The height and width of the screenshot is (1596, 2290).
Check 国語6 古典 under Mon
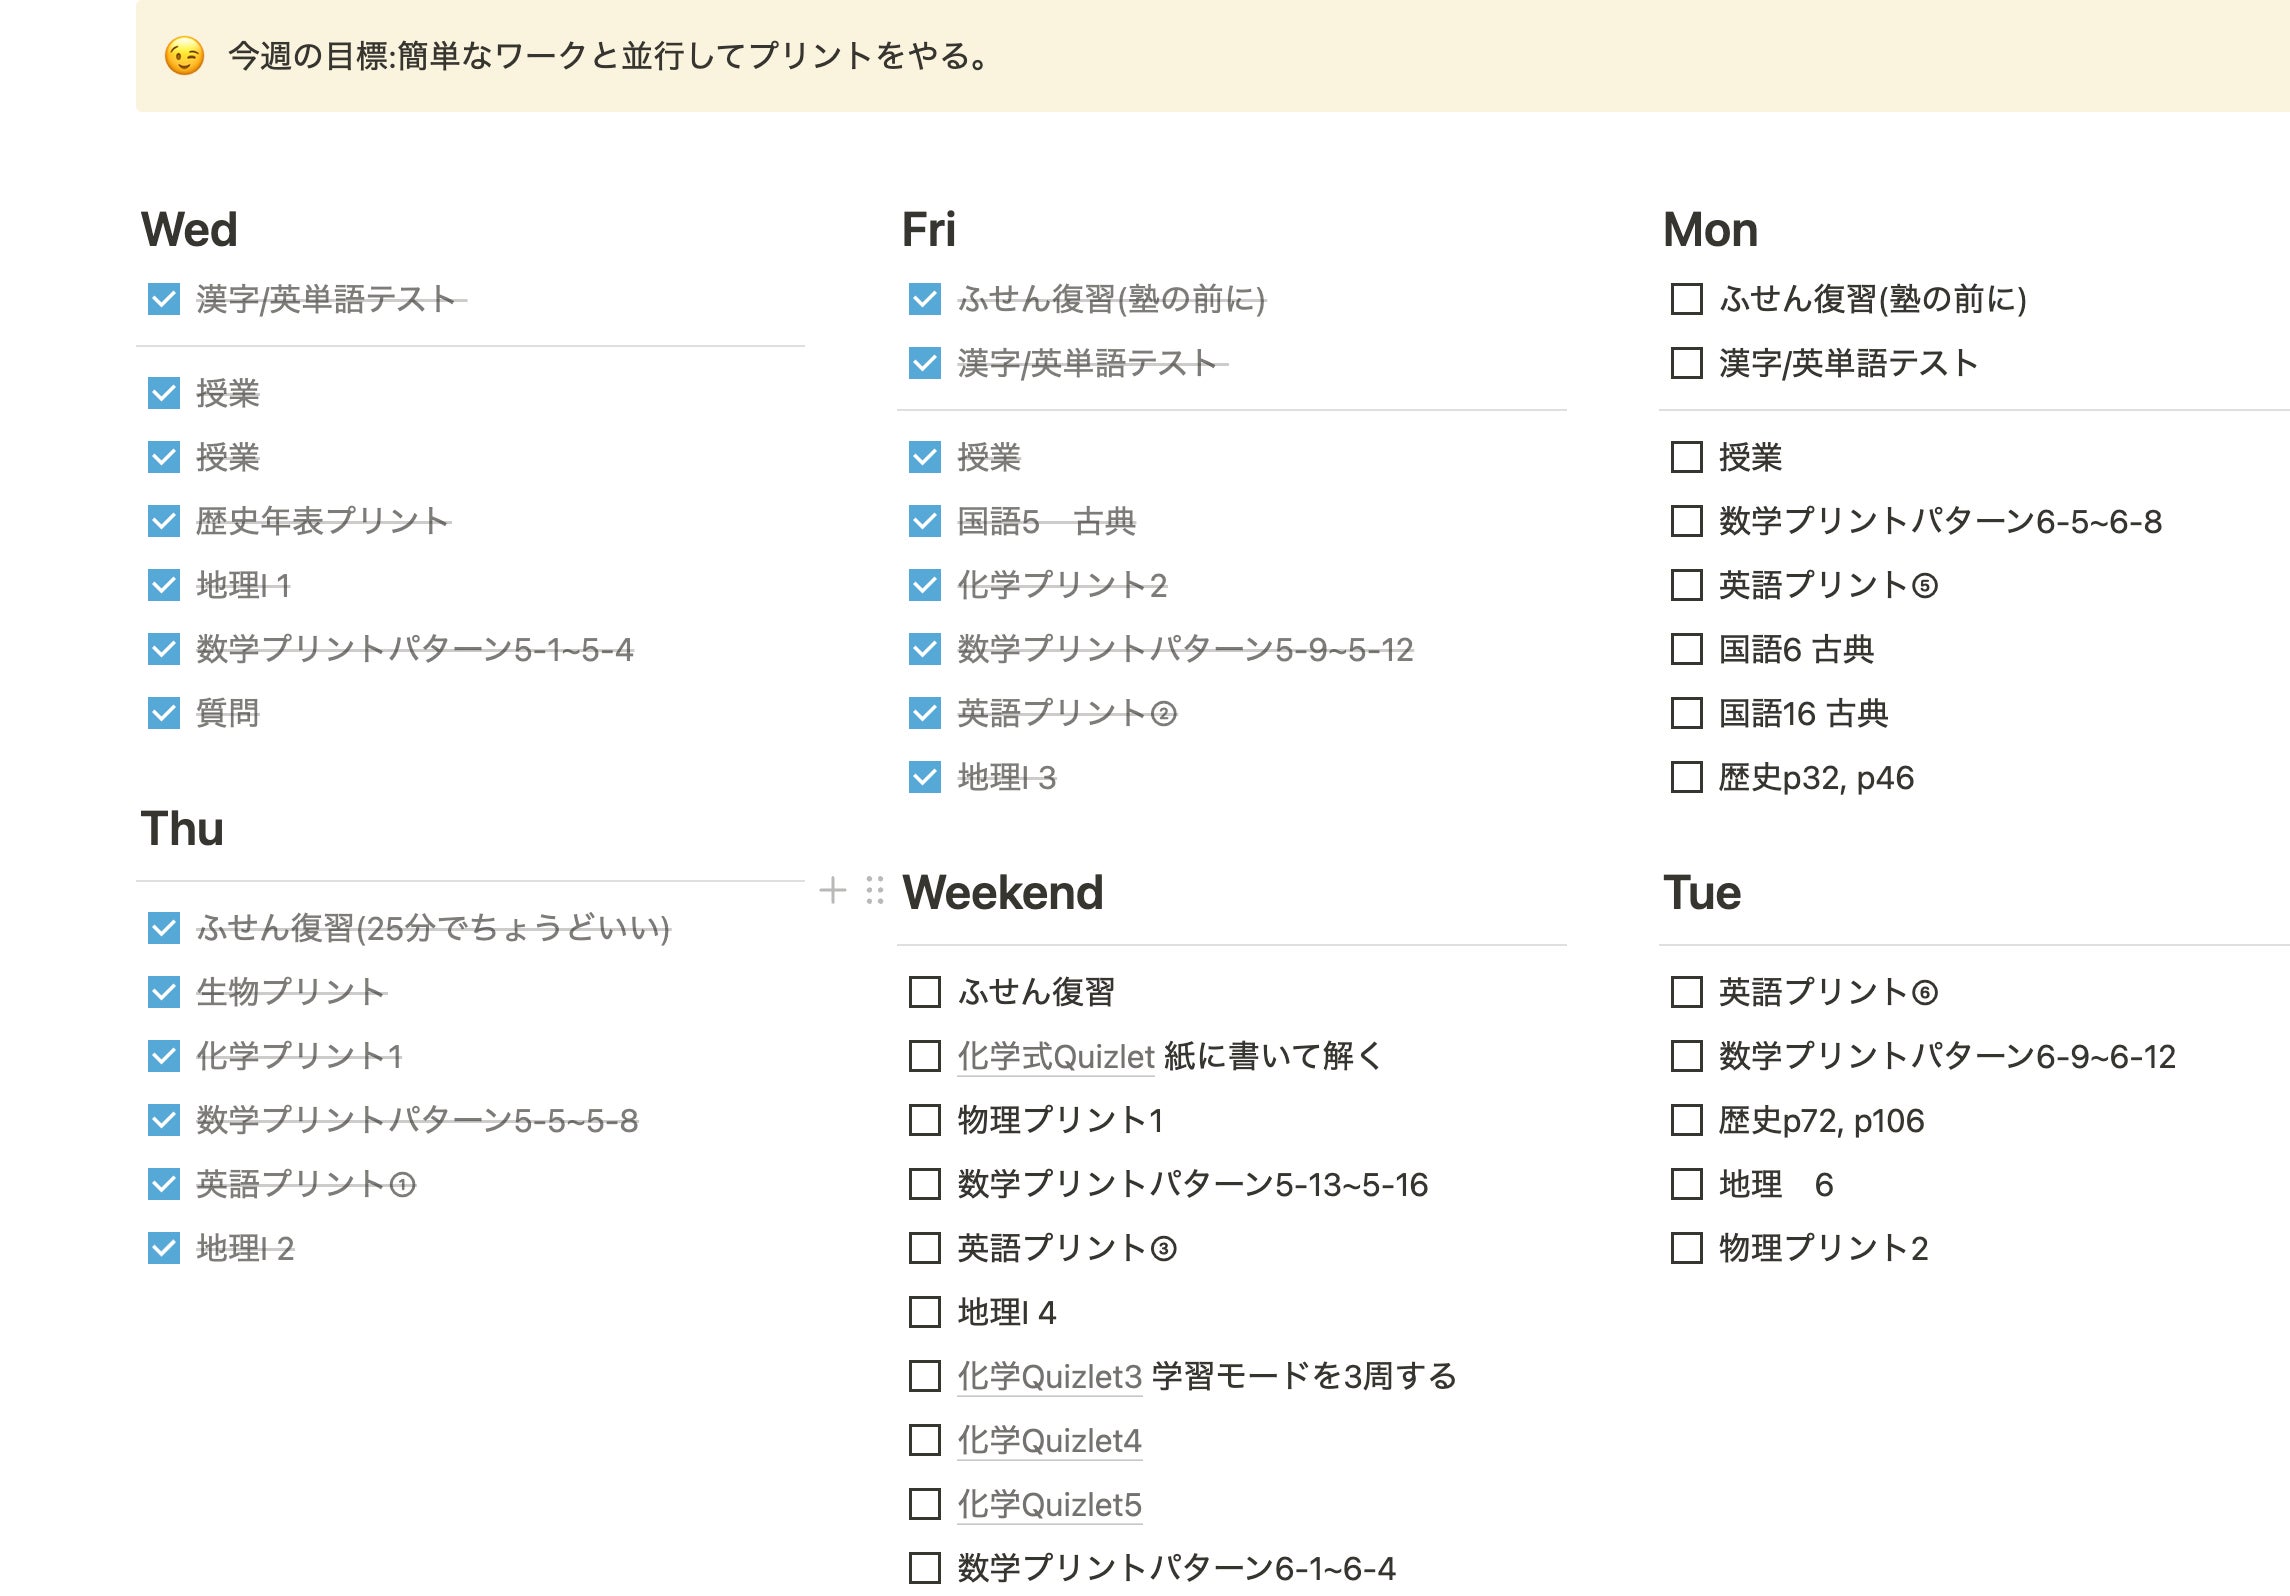point(1687,649)
